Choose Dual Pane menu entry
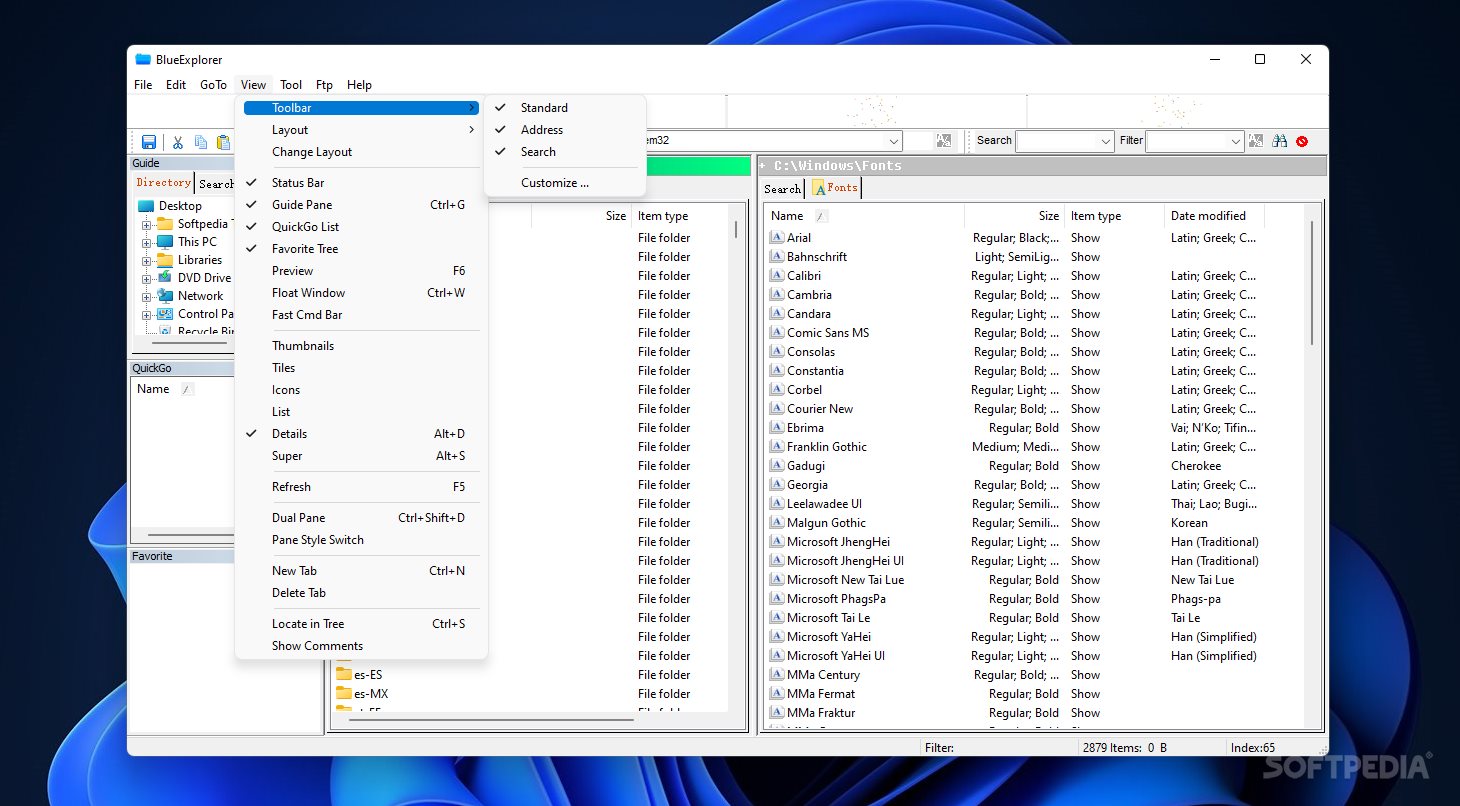The height and width of the screenshot is (806, 1460). (x=361, y=518)
